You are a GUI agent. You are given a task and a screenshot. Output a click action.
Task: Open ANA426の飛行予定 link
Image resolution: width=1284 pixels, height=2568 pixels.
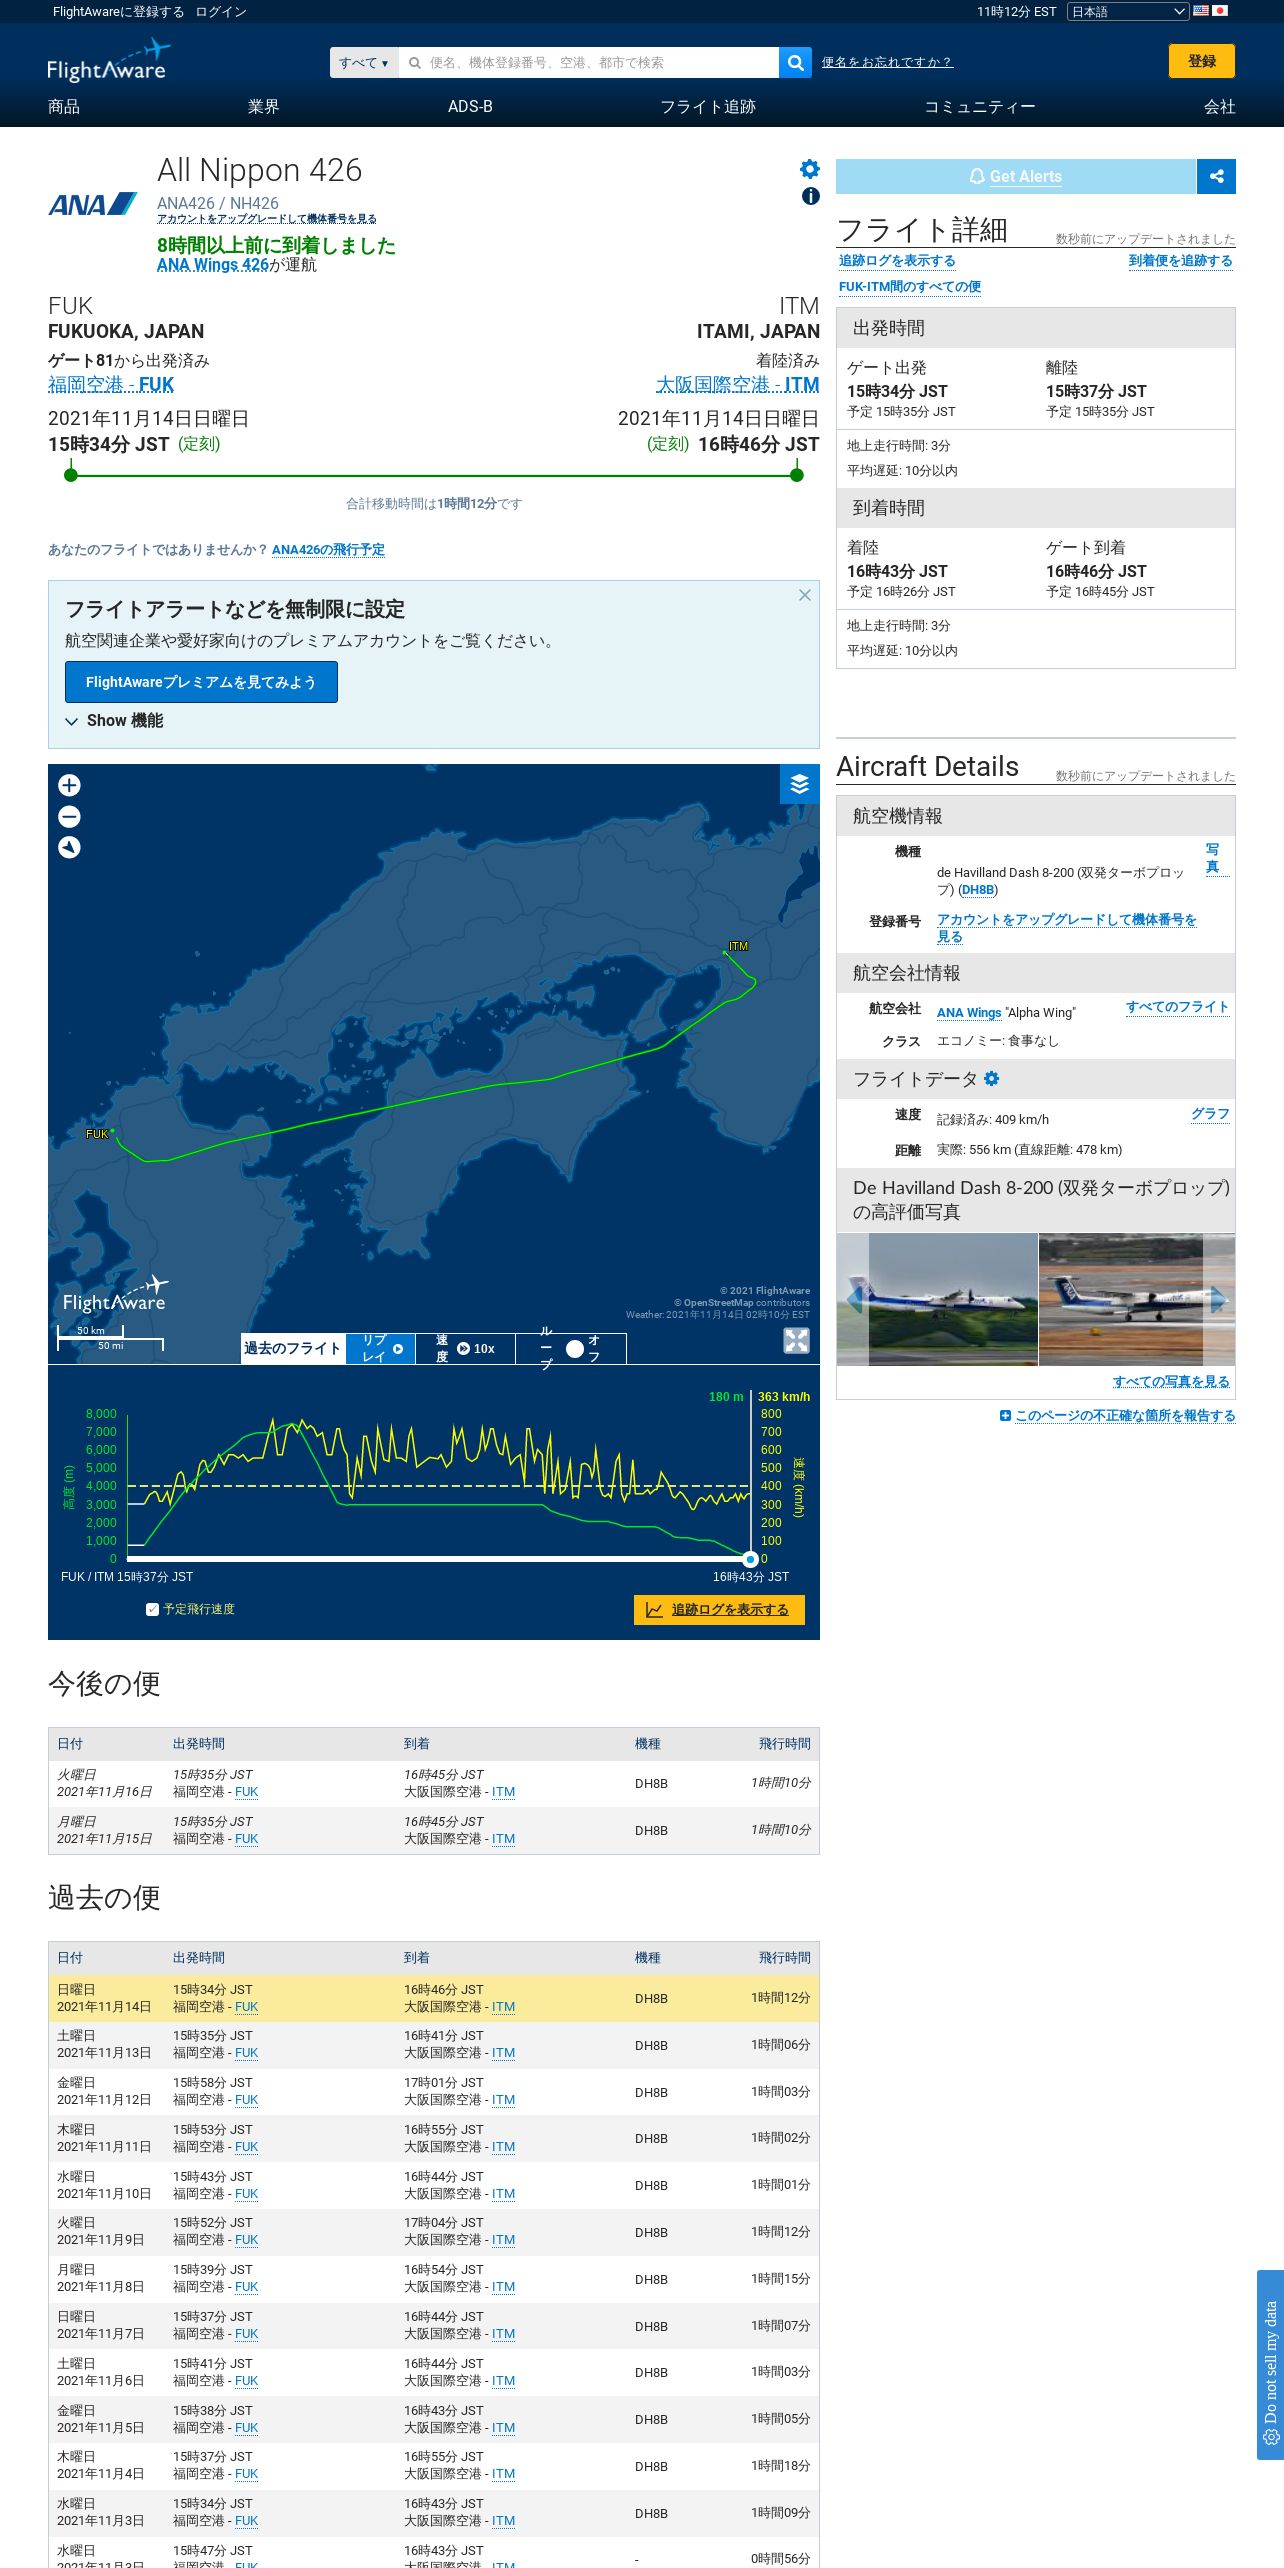[x=328, y=550]
